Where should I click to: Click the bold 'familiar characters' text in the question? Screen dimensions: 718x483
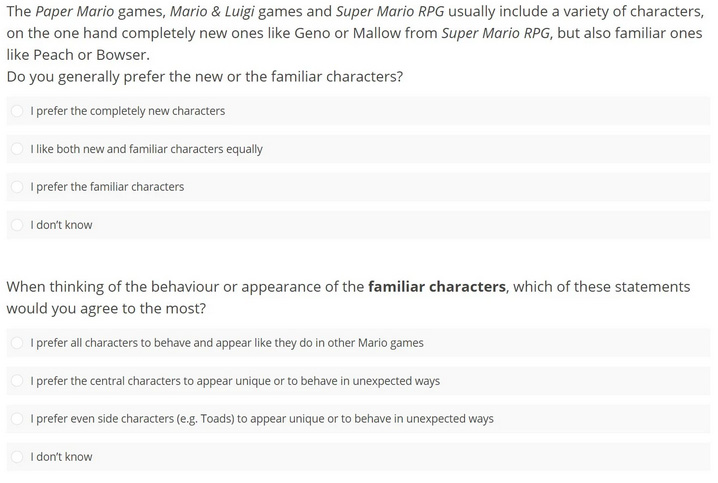click(x=437, y=287)
